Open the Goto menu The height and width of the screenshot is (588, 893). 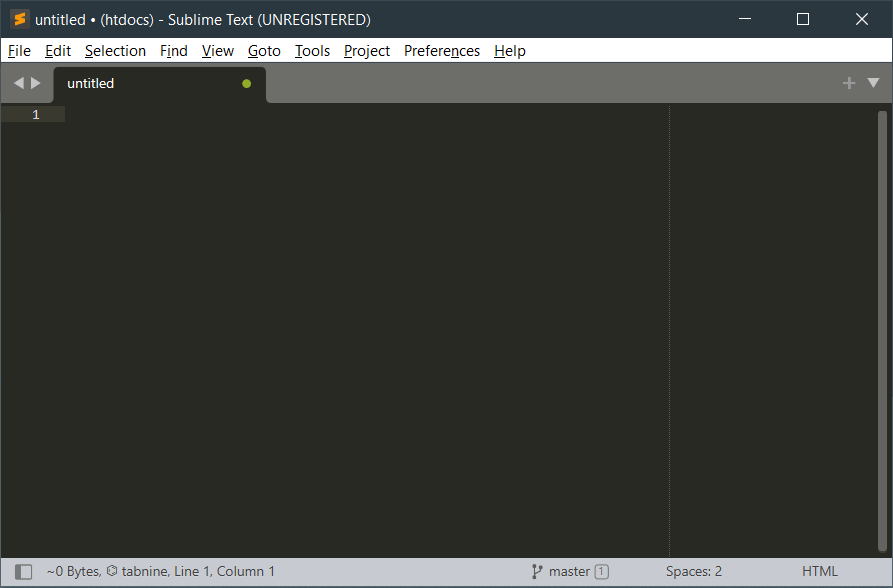click(x=264, y=51)
